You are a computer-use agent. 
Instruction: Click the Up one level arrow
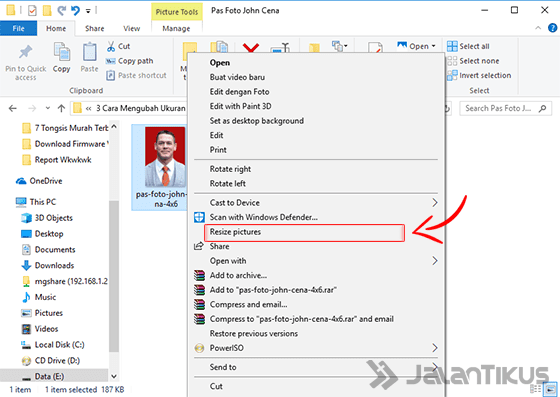pos(61,108)
